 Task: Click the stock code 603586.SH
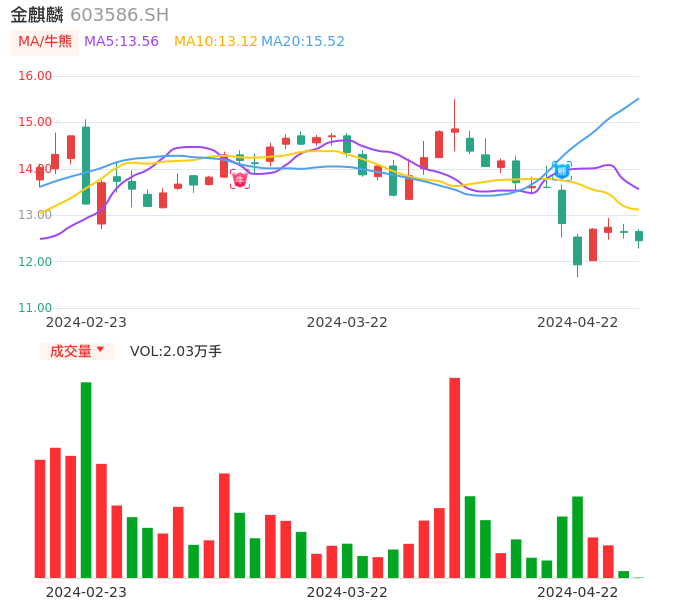coord(119,15)
